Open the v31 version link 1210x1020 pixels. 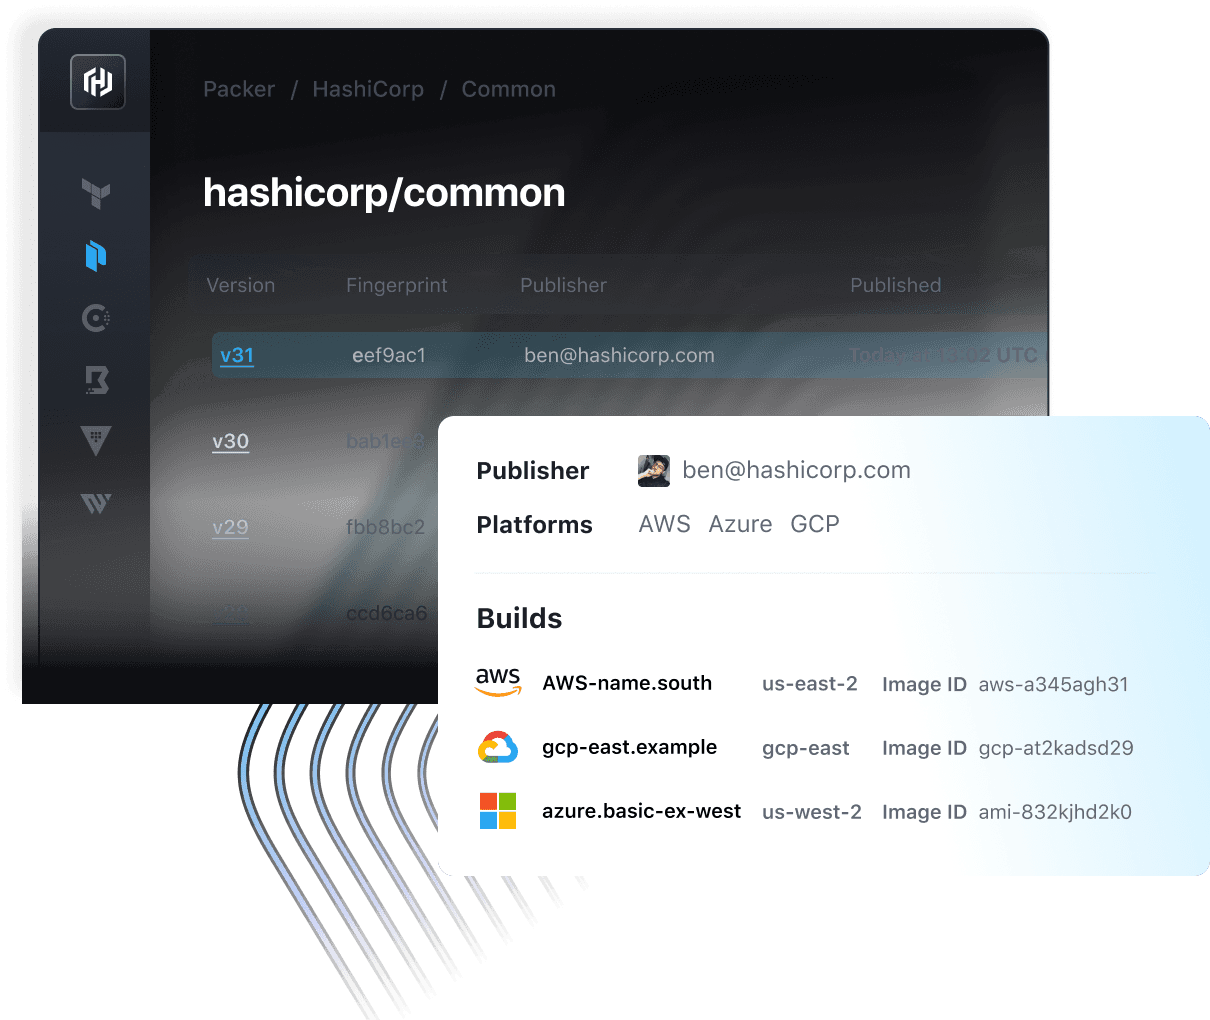237,356
